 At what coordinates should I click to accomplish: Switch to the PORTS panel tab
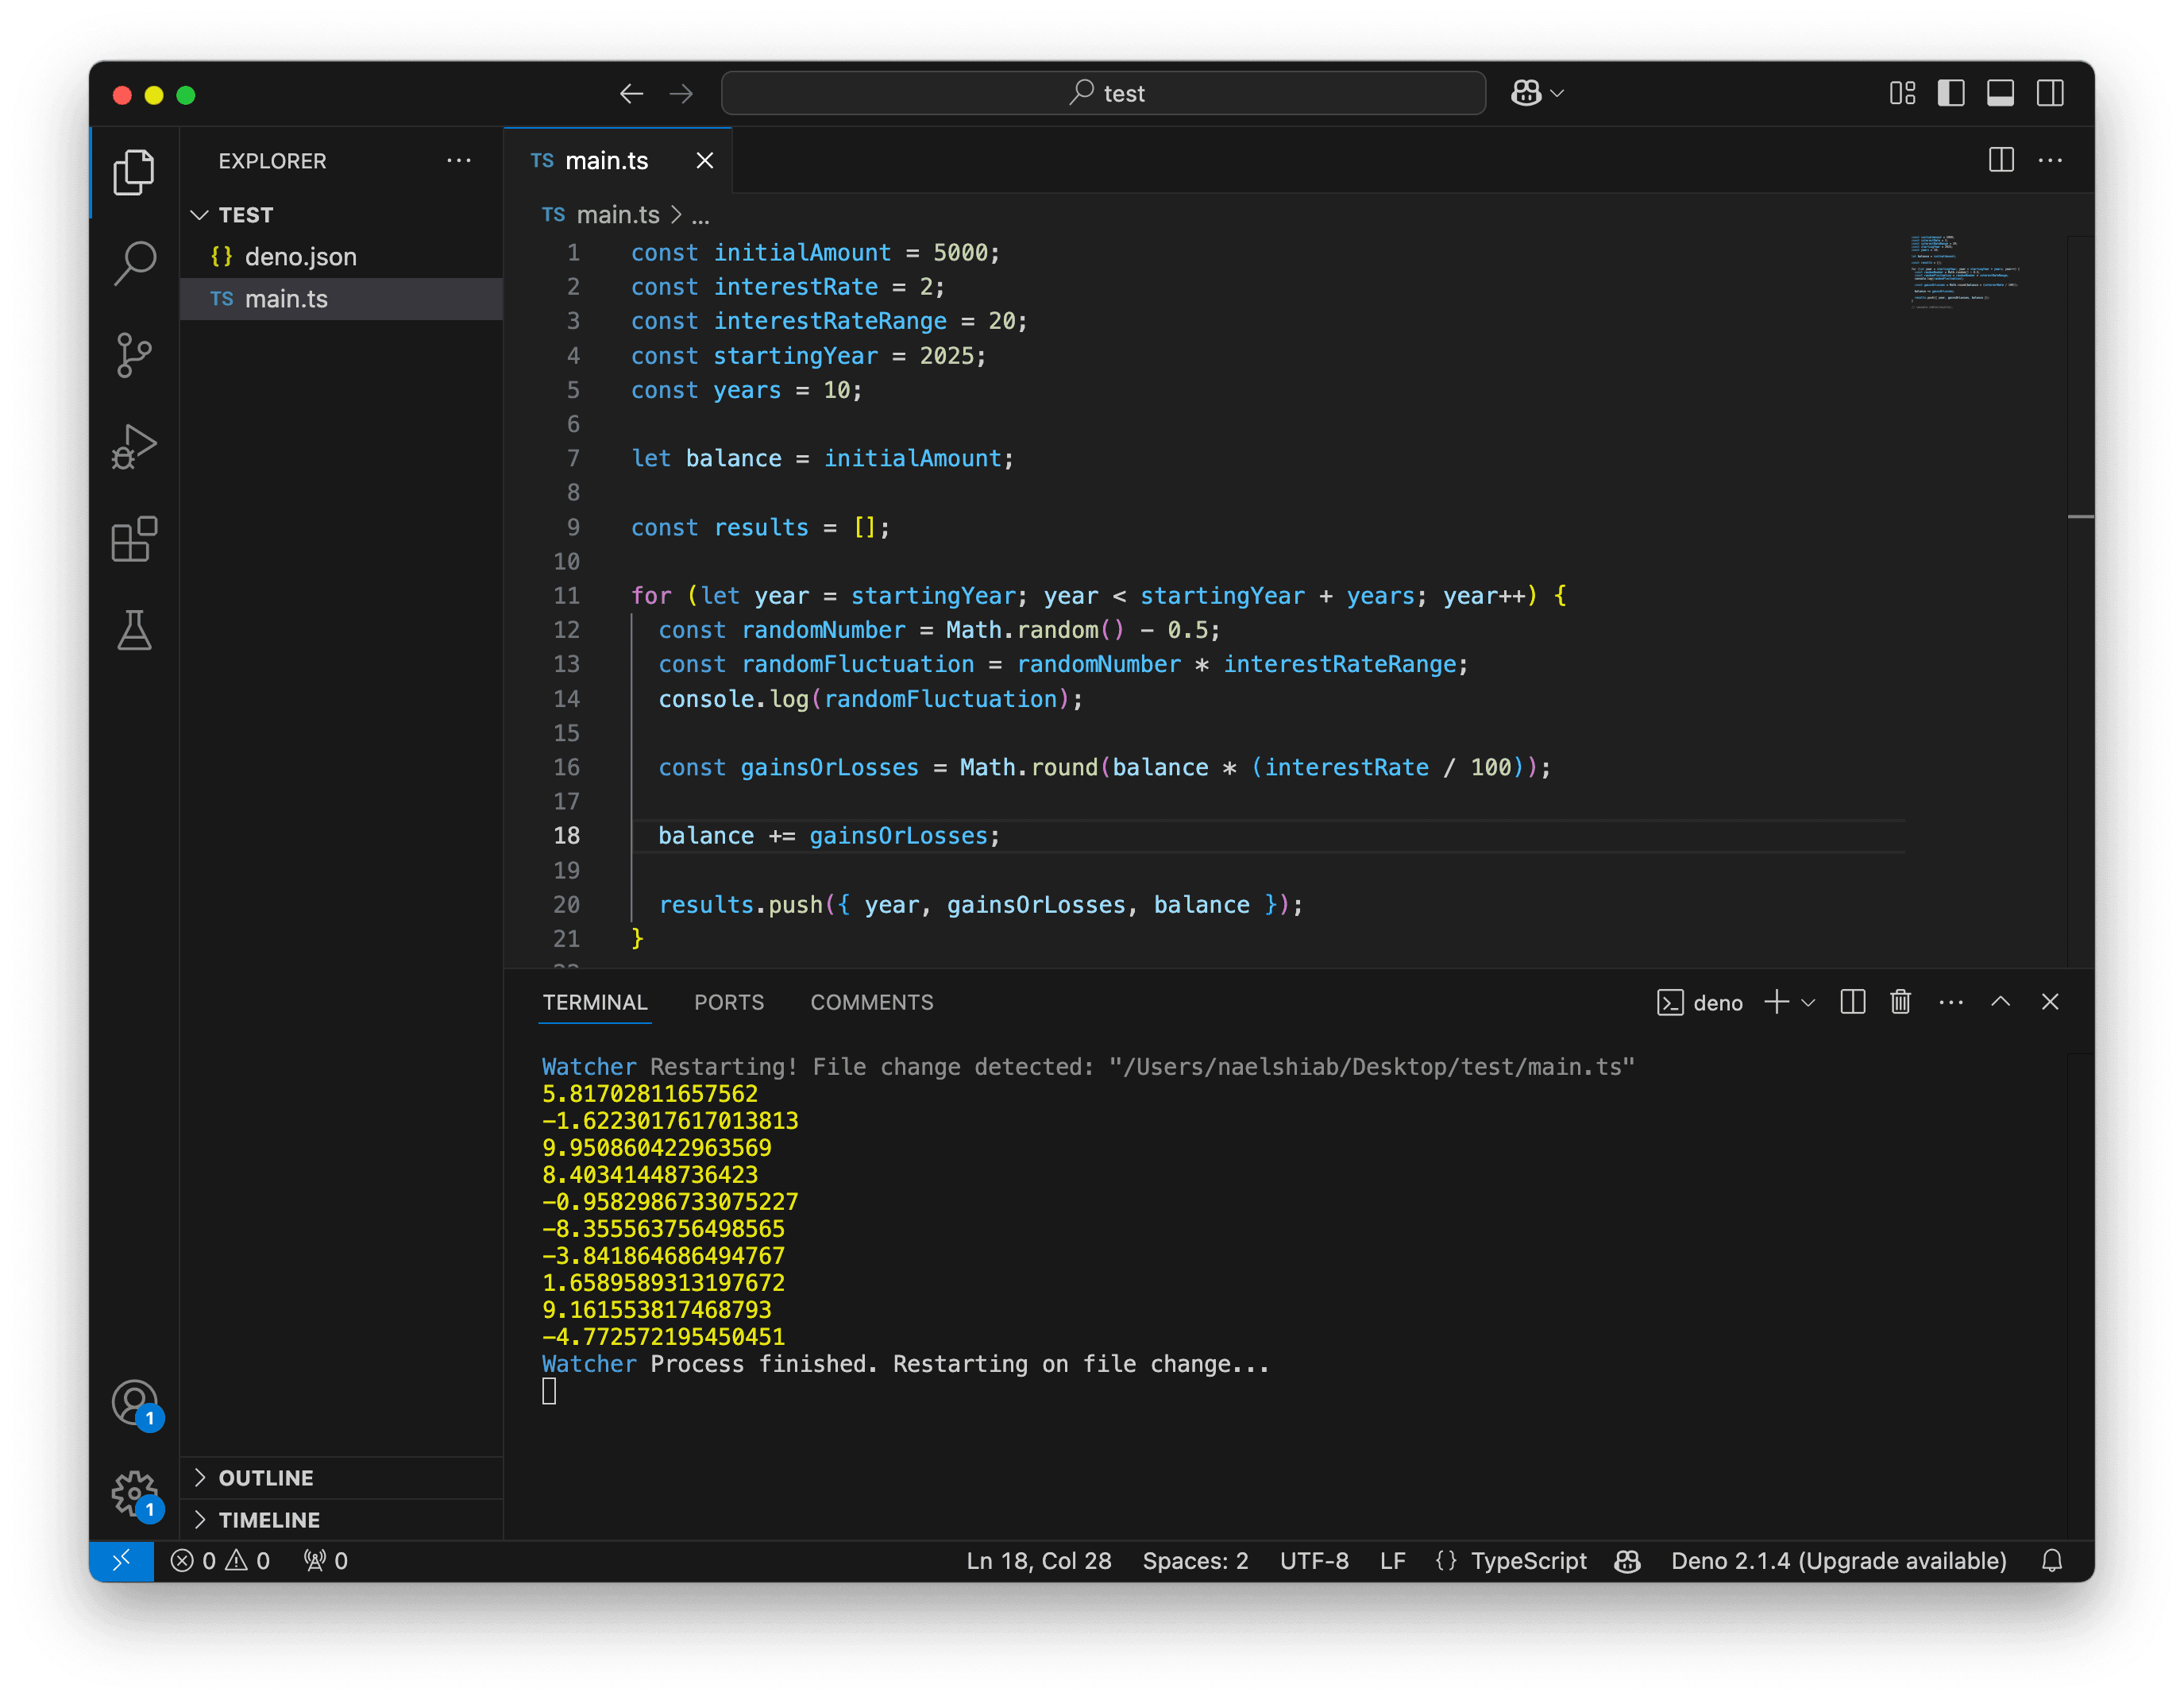point(729,1002)
